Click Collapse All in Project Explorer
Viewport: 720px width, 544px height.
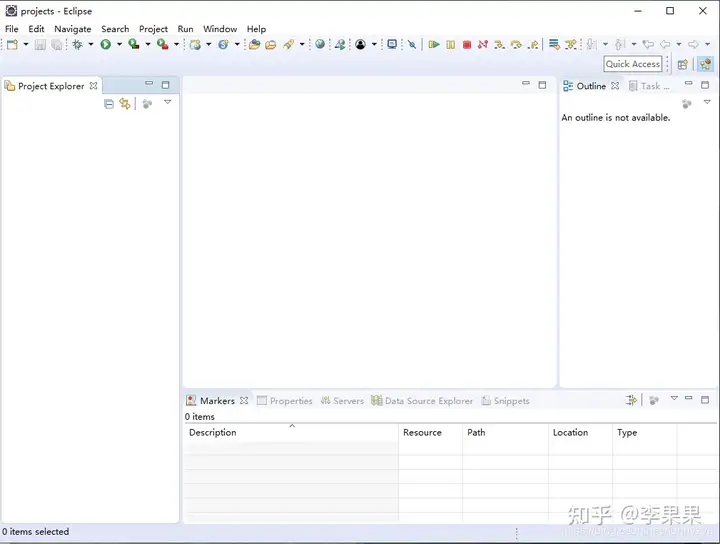[x=109, y=104]
